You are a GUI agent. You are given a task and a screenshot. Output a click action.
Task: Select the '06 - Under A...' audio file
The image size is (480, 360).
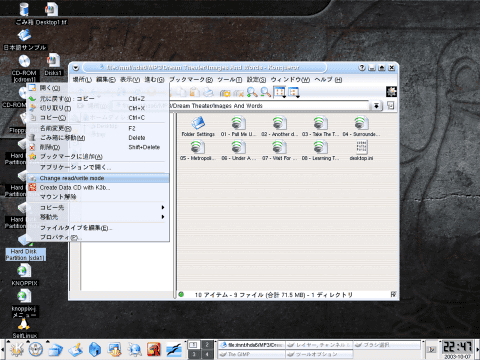click(238, 150)
